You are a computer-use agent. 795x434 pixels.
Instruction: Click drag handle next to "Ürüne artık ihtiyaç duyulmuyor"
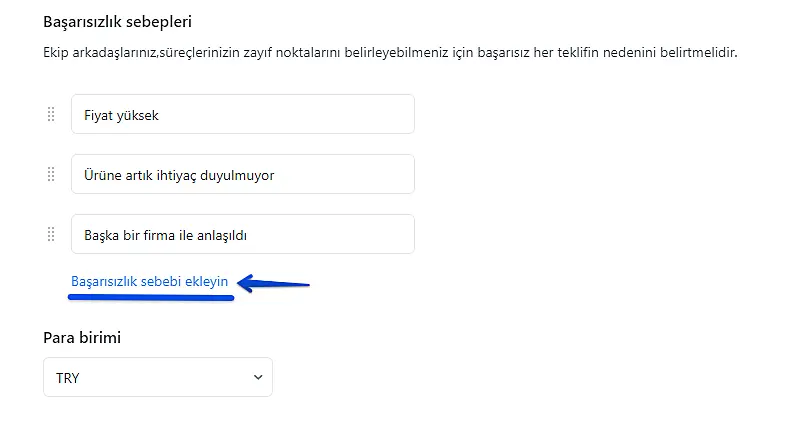(51, 175)
